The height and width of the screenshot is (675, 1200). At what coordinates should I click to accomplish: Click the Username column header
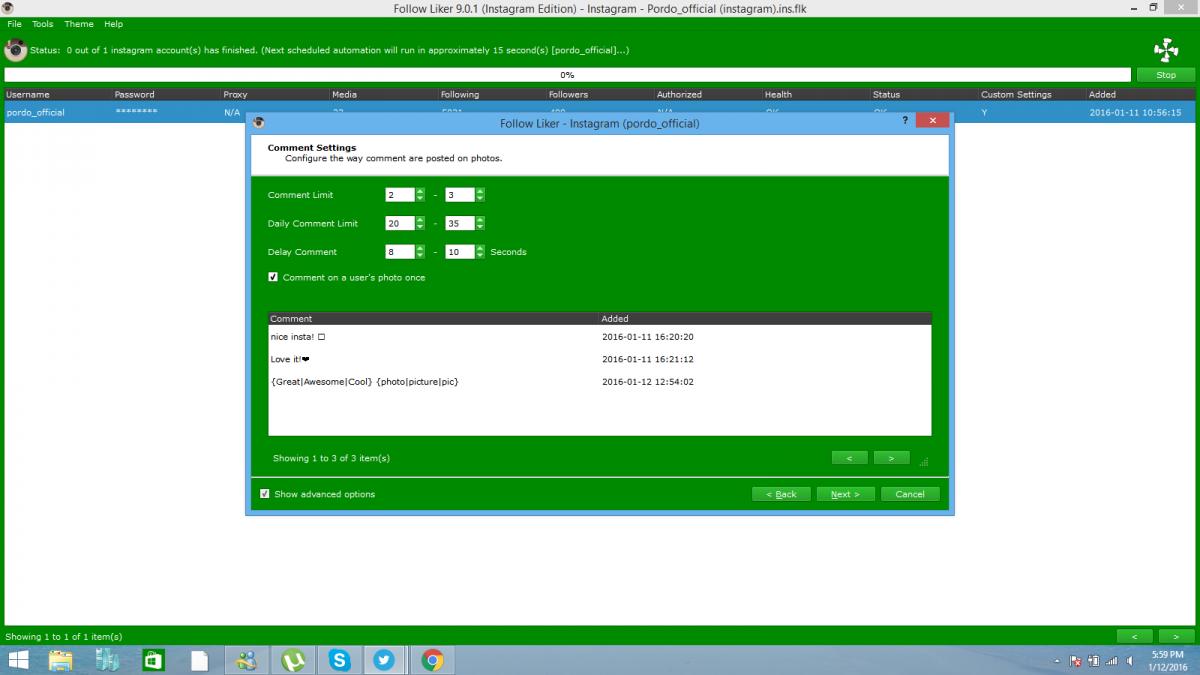[57, 94]
